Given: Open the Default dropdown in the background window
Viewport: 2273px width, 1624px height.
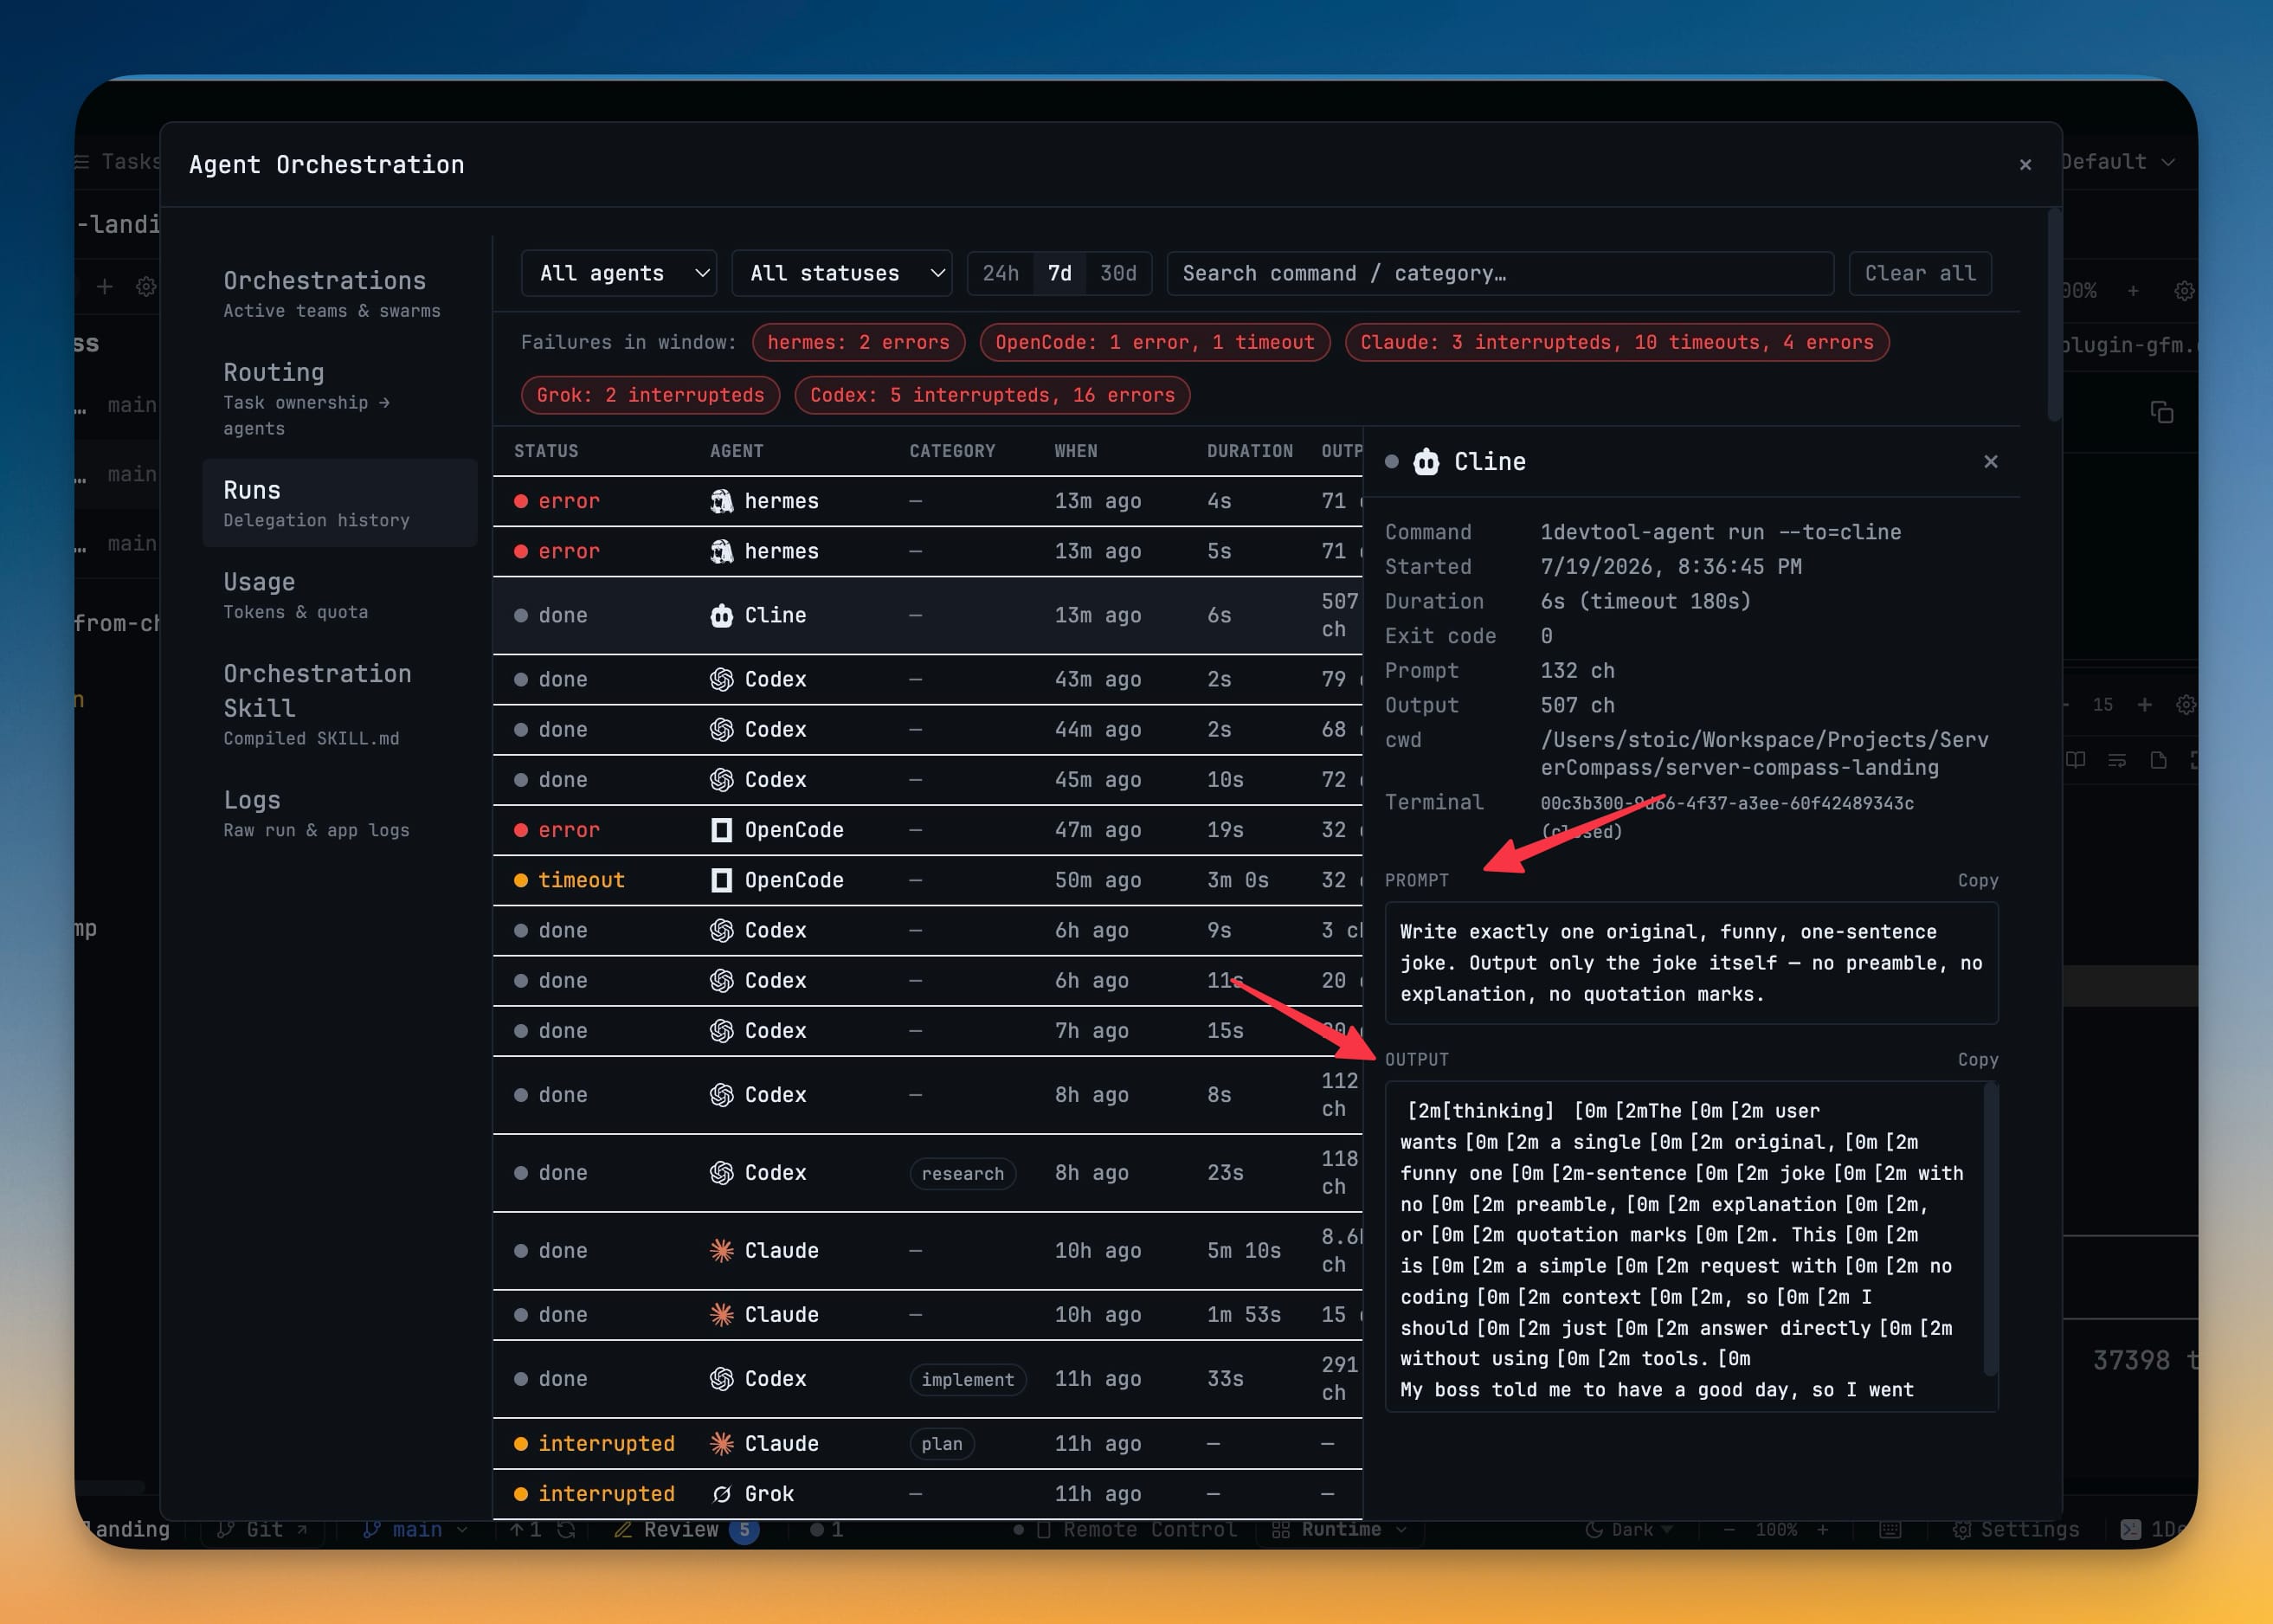Looking at the screenshot, I should [2117, 162].
